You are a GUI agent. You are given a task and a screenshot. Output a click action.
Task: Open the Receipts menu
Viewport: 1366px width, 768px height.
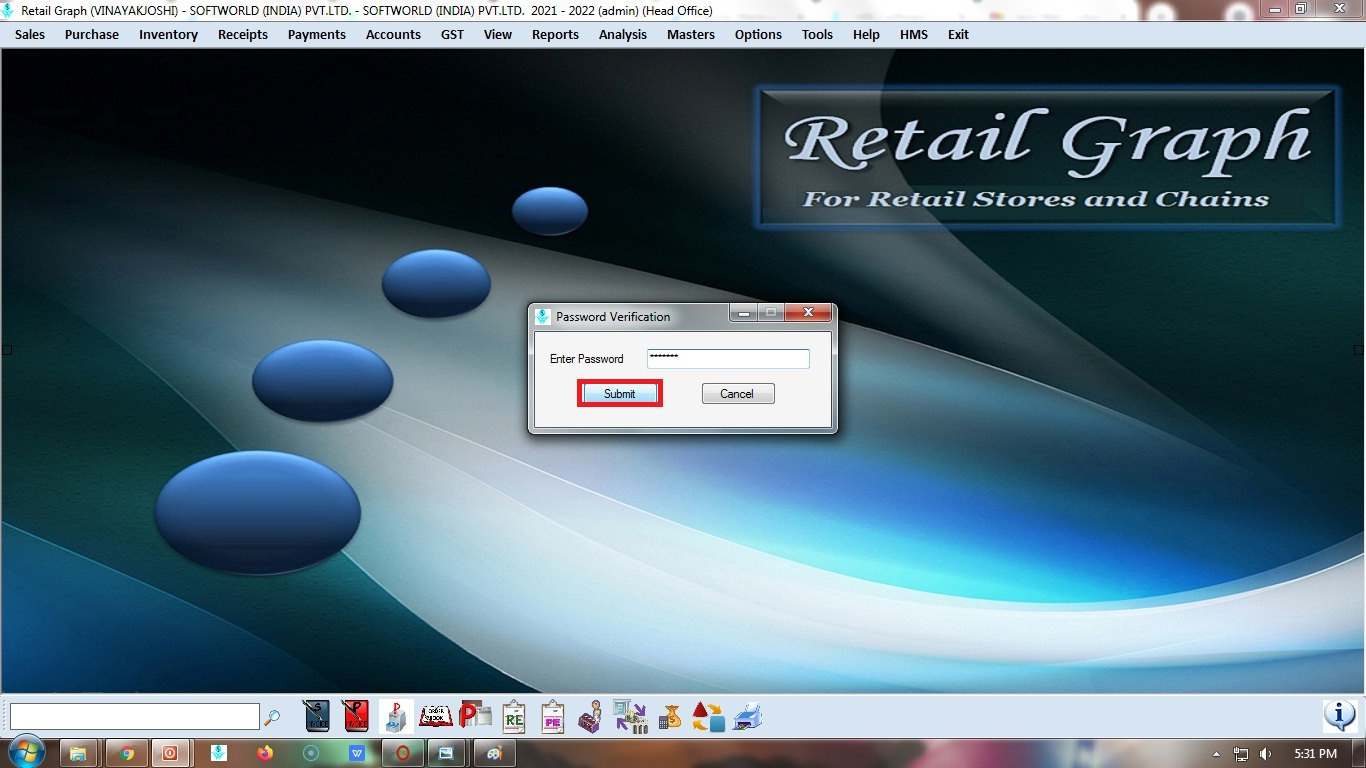coord(243,34)
